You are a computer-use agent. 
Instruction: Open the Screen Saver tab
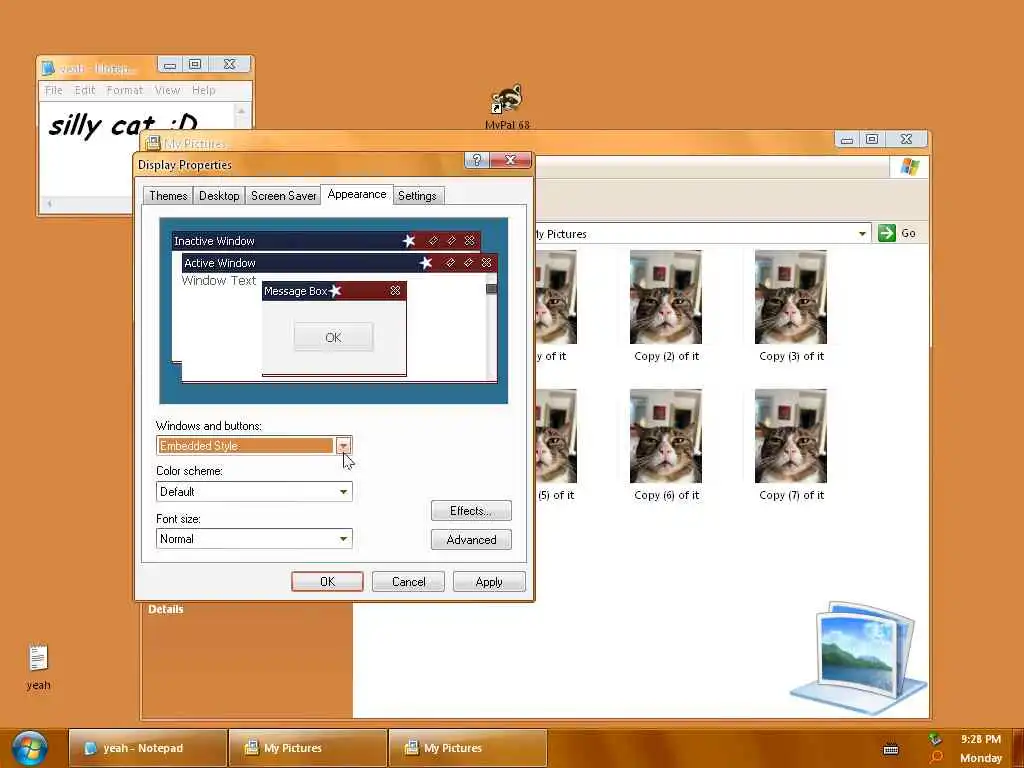tap(283, 196)
